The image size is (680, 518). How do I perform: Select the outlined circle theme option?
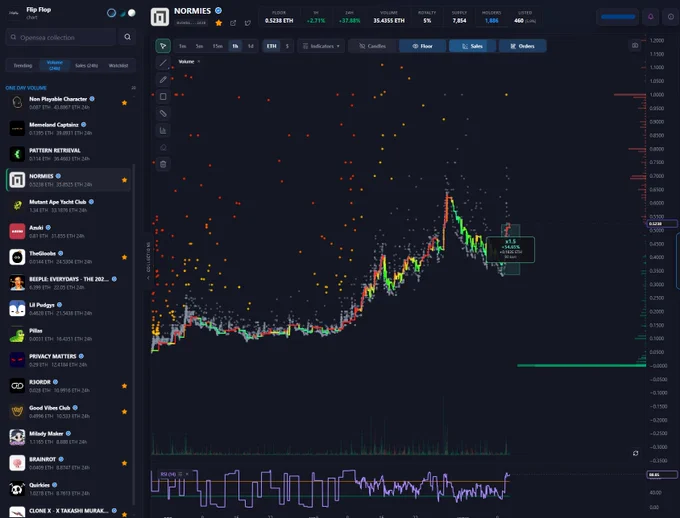pos(111,13)
